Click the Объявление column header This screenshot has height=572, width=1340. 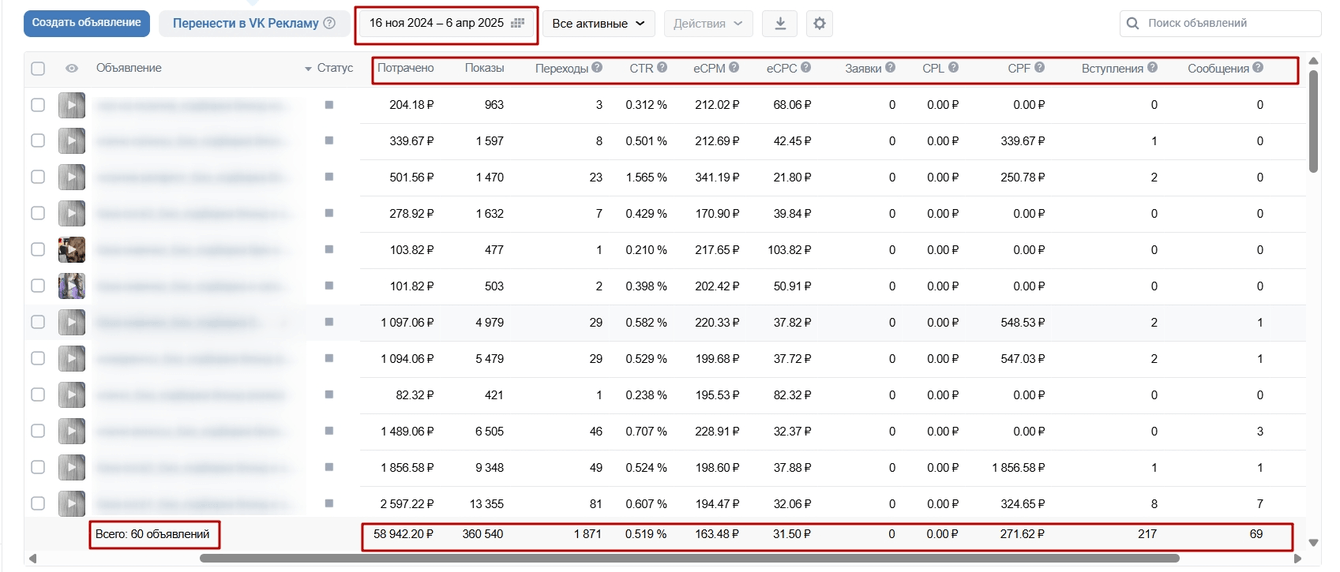(x=129, y=68)
